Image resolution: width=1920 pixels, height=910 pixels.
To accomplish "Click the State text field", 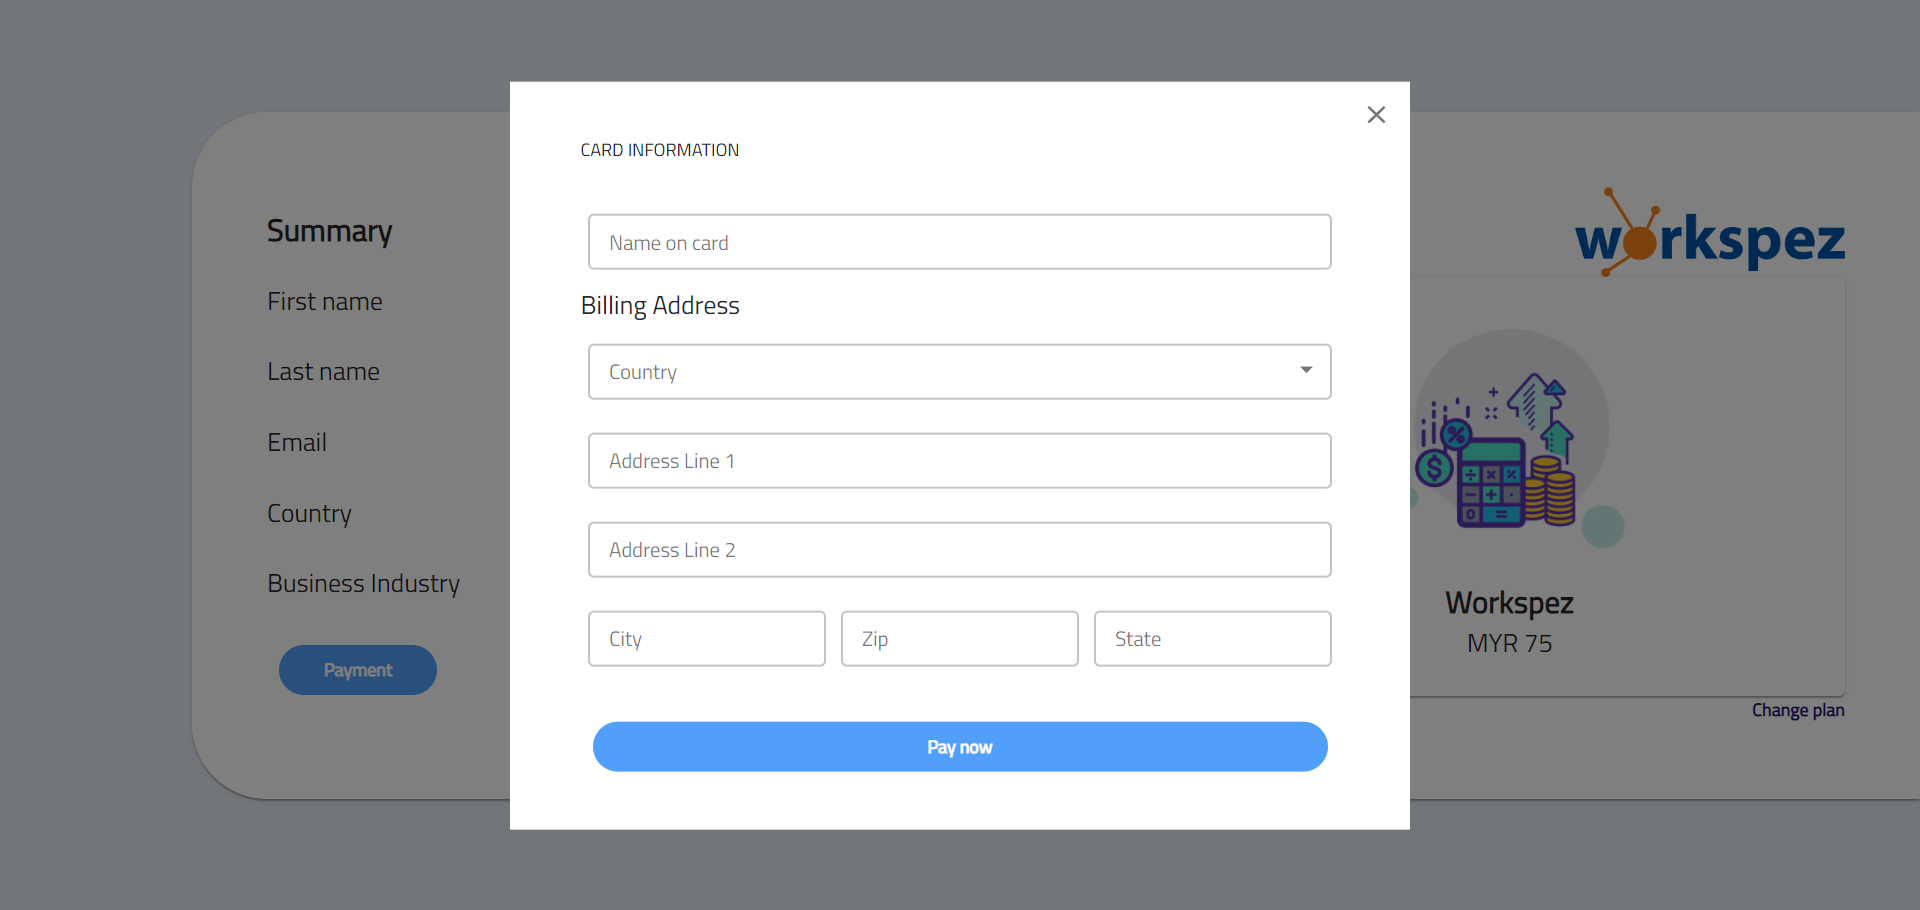I will (x=1212, y=639).
